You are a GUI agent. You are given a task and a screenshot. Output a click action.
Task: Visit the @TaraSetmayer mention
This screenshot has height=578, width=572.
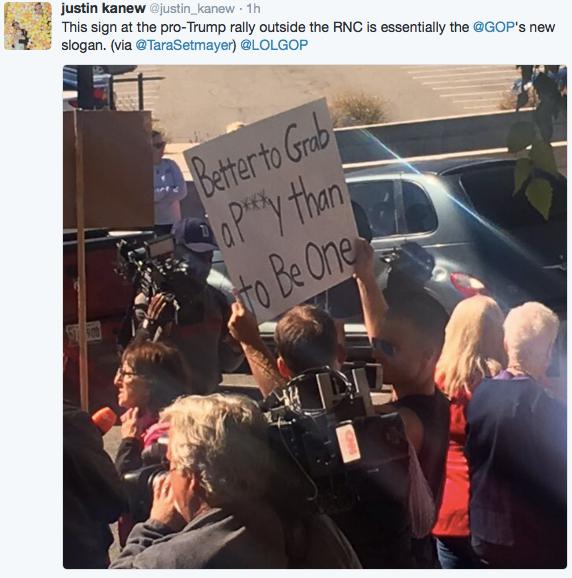pyautogui.click(x=185, y=45)
